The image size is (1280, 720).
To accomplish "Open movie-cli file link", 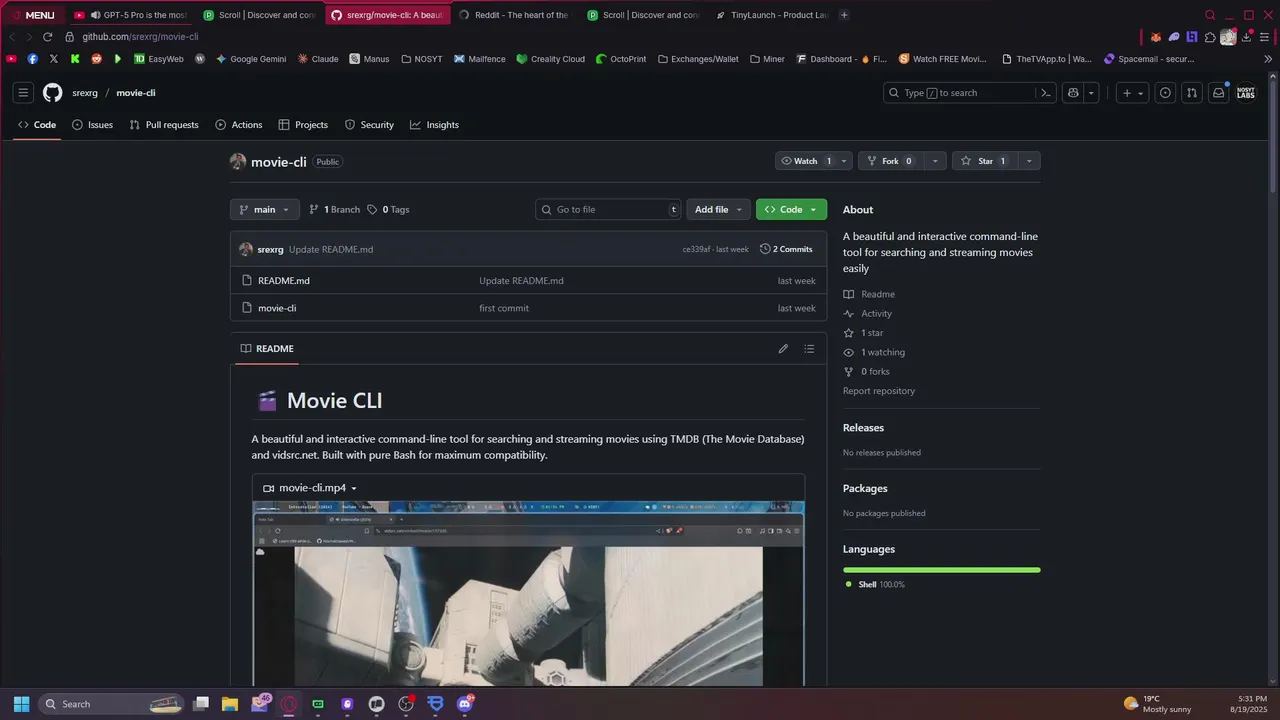I will click(x=277, y=308).
